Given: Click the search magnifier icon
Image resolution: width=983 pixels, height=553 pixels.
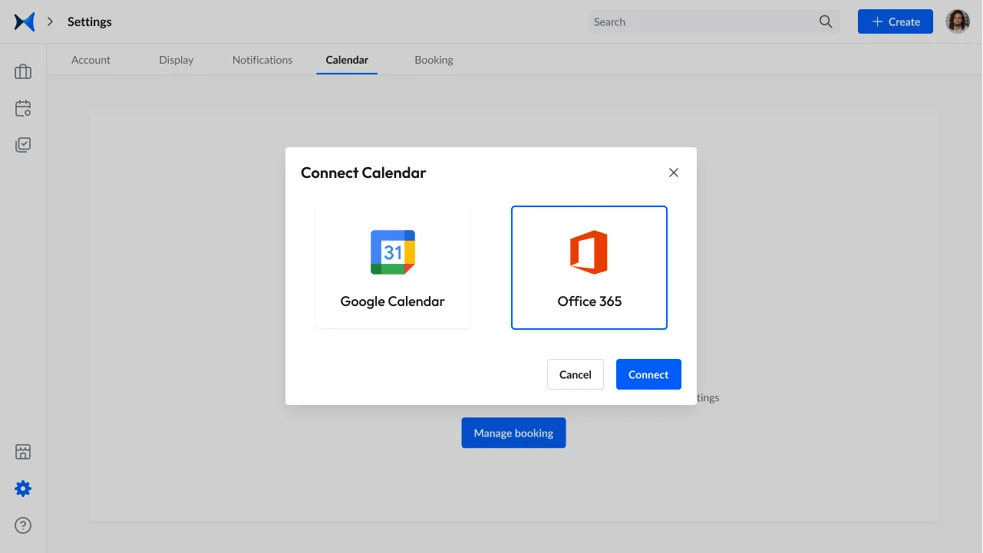Looking at the screenshot, I should click(826, 22).
